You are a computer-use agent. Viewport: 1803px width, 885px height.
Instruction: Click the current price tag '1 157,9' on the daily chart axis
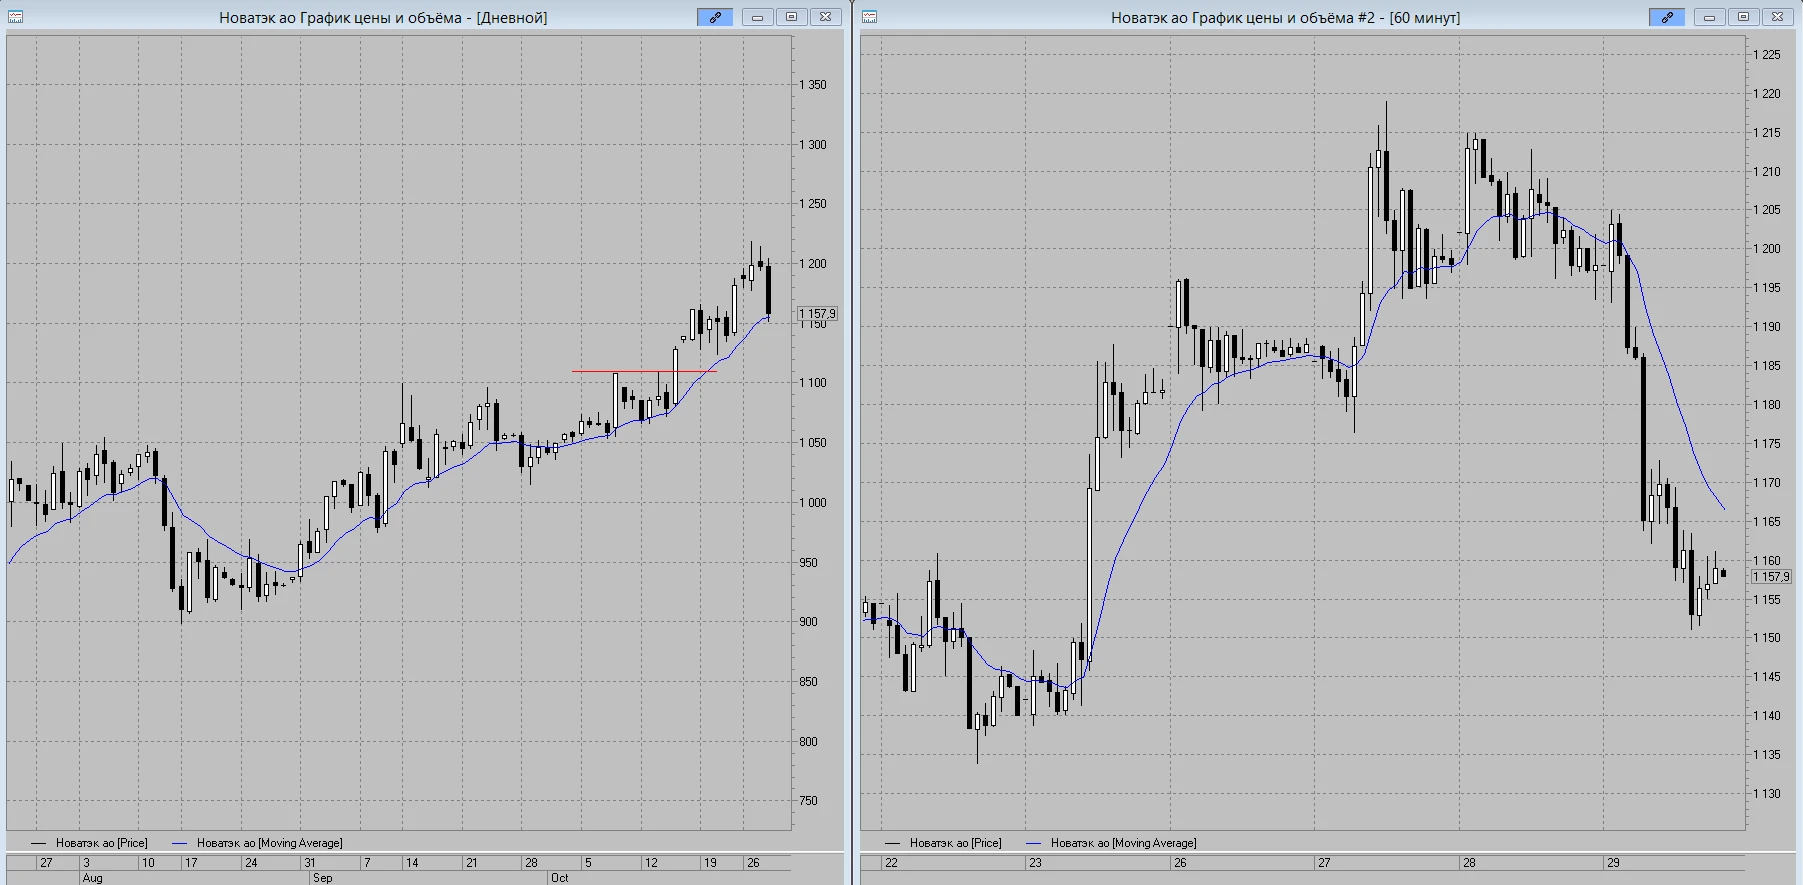tap(817, 314)
